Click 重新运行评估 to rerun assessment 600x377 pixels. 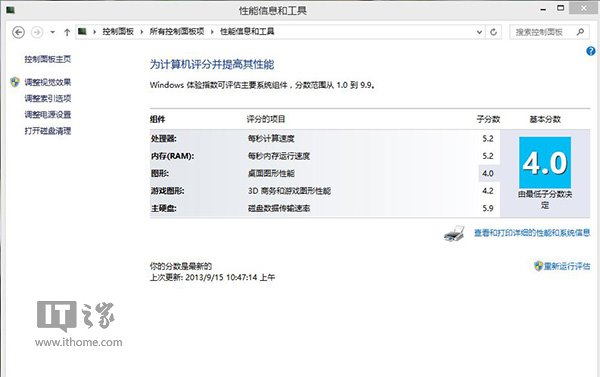[567, 266]
